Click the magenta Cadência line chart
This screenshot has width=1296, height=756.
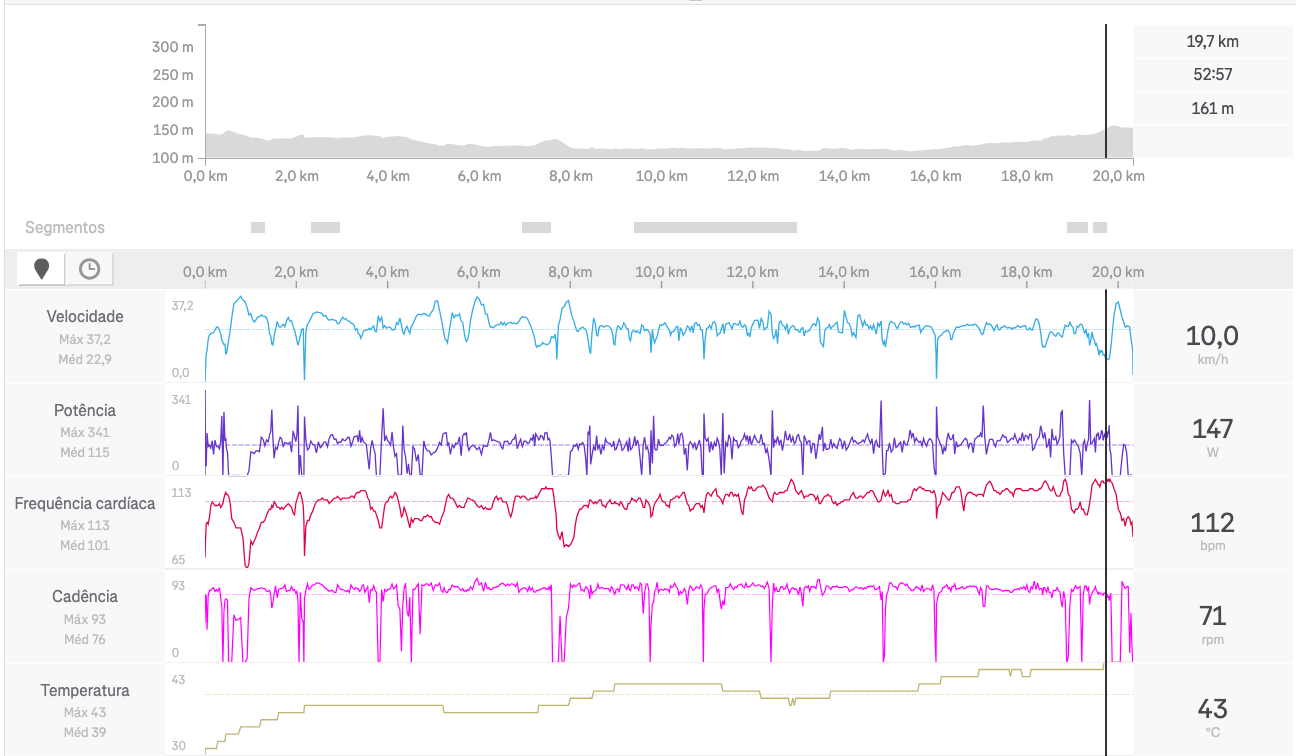pos(669,619)
